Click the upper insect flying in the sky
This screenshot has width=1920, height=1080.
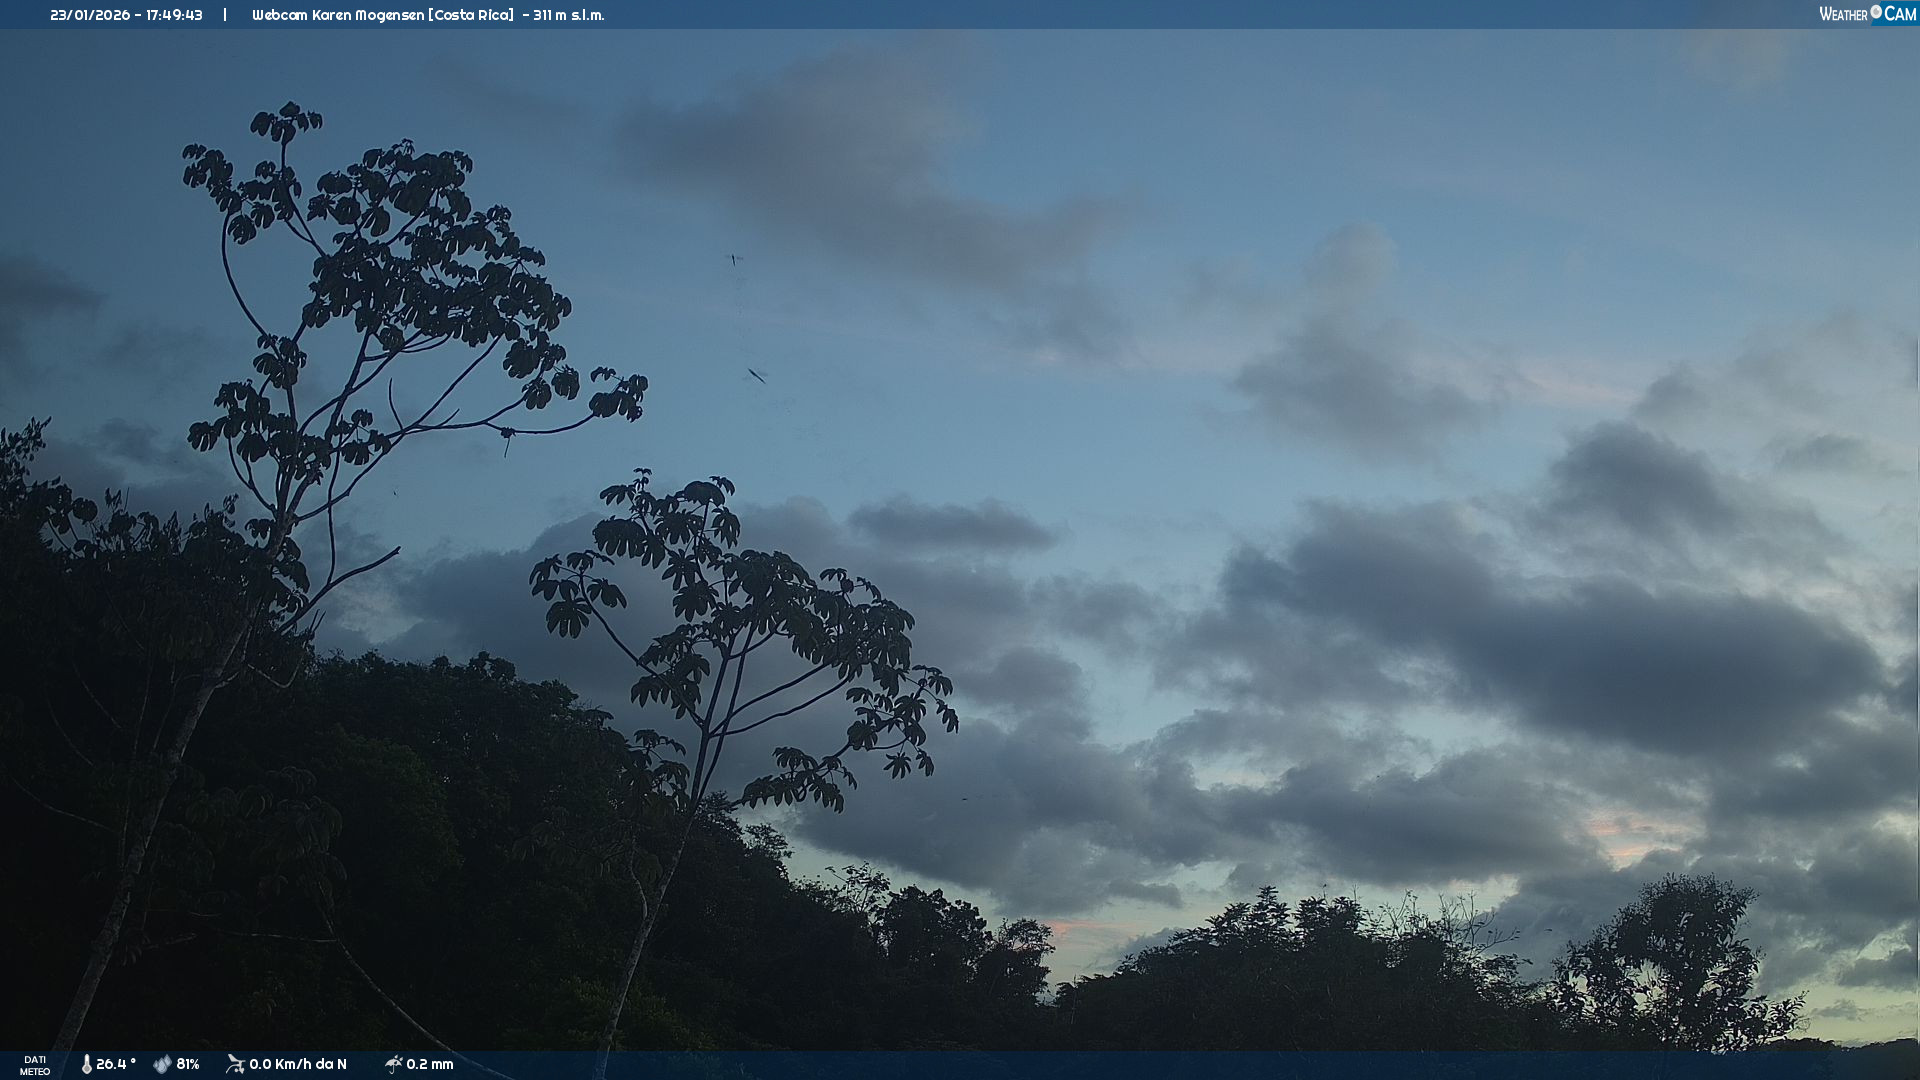pos(734,259)
